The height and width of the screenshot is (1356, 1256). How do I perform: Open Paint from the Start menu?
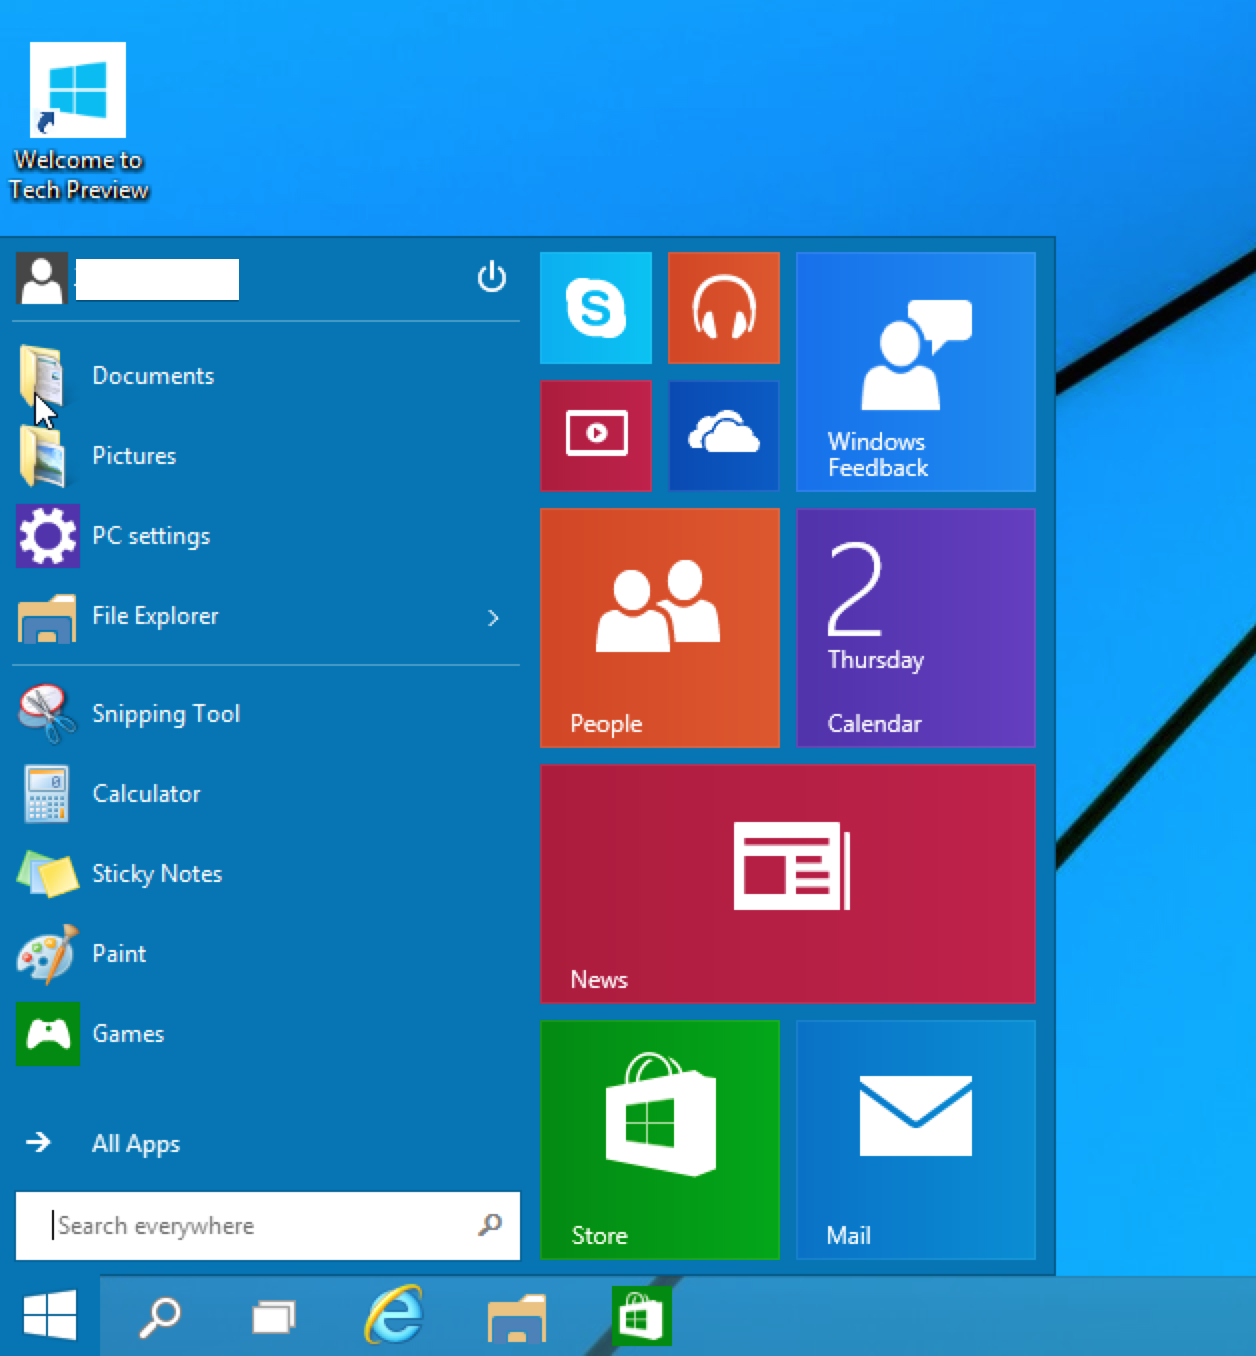pyautogui.click(x=118, y=953)
